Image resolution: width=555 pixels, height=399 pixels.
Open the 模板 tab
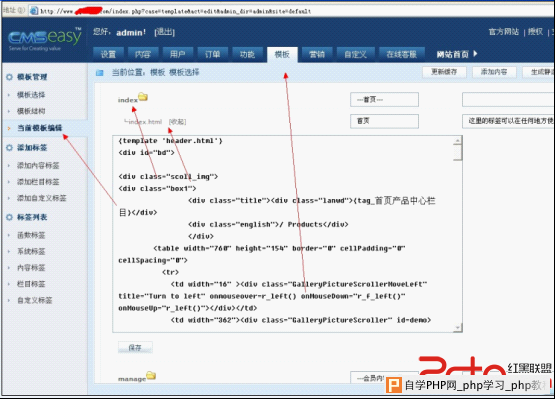click(x=282, y=55)
